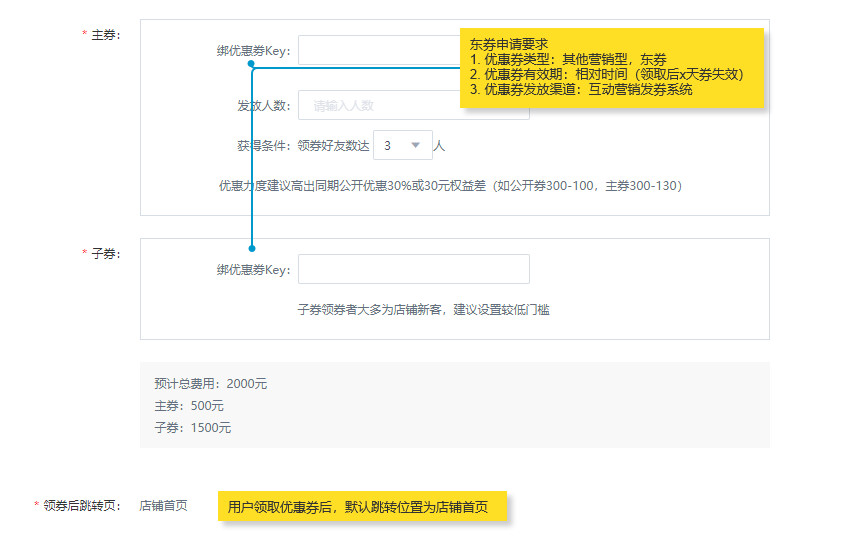
Task: Click the 子券领券者大多为店铺新客 hint text
Action: (423, 309)
